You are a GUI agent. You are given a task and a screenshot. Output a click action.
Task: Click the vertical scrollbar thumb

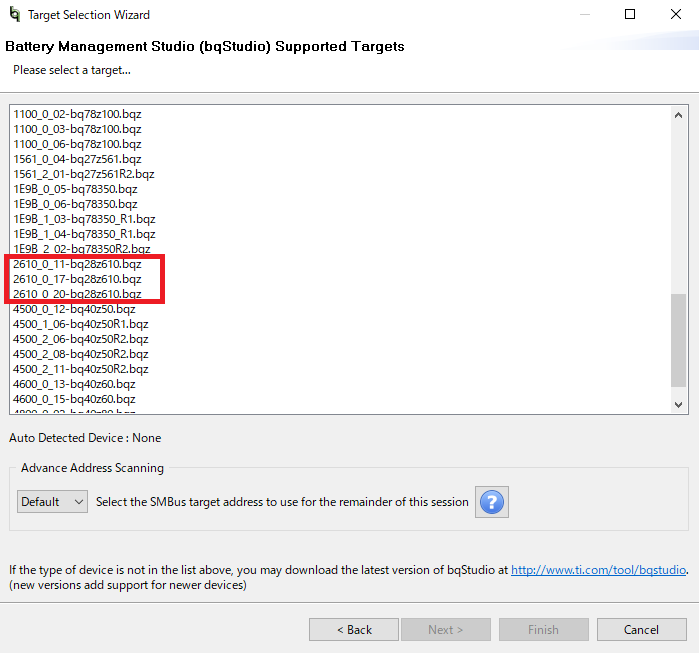(678, 340)
